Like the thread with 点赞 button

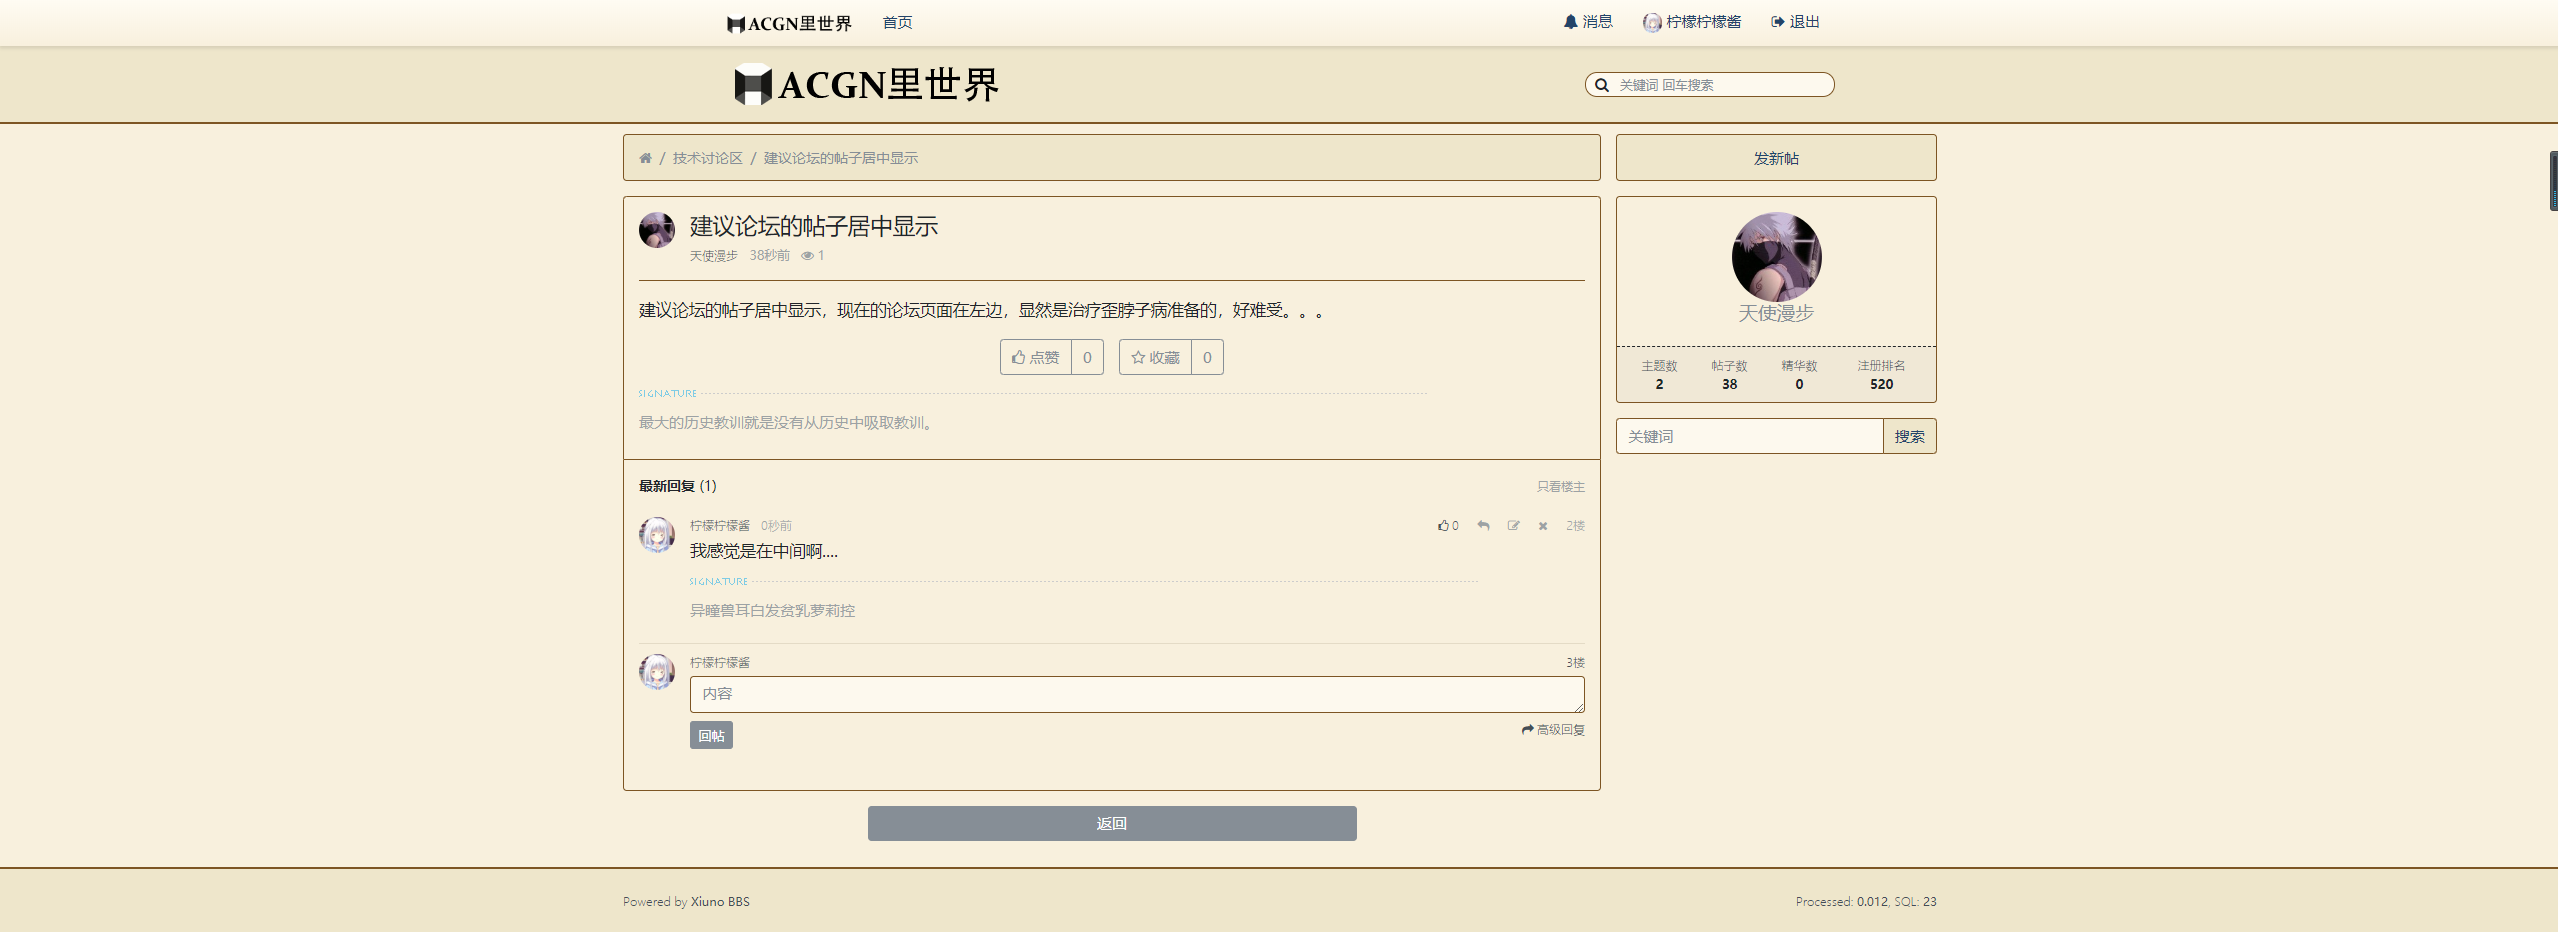[1036, 358]
